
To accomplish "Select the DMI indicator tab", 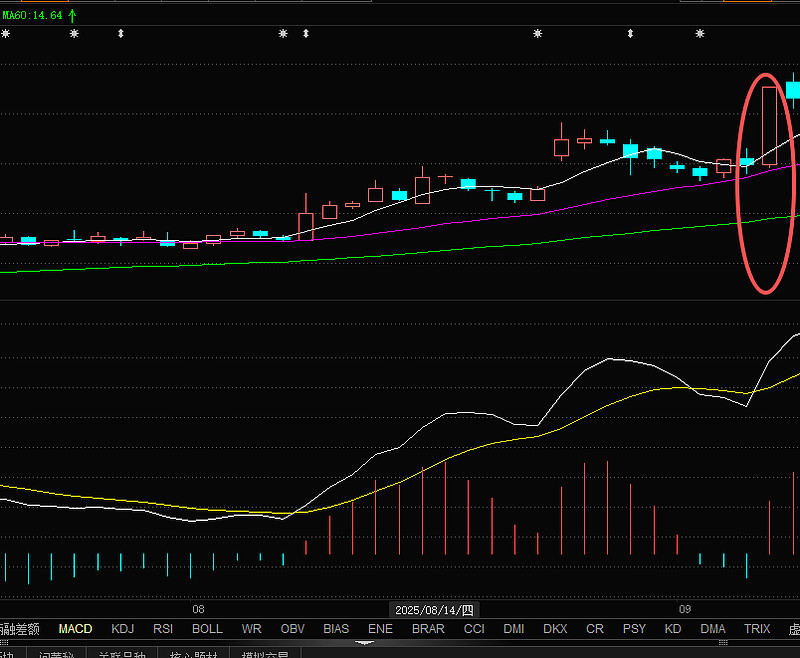I will pos(514,629).
